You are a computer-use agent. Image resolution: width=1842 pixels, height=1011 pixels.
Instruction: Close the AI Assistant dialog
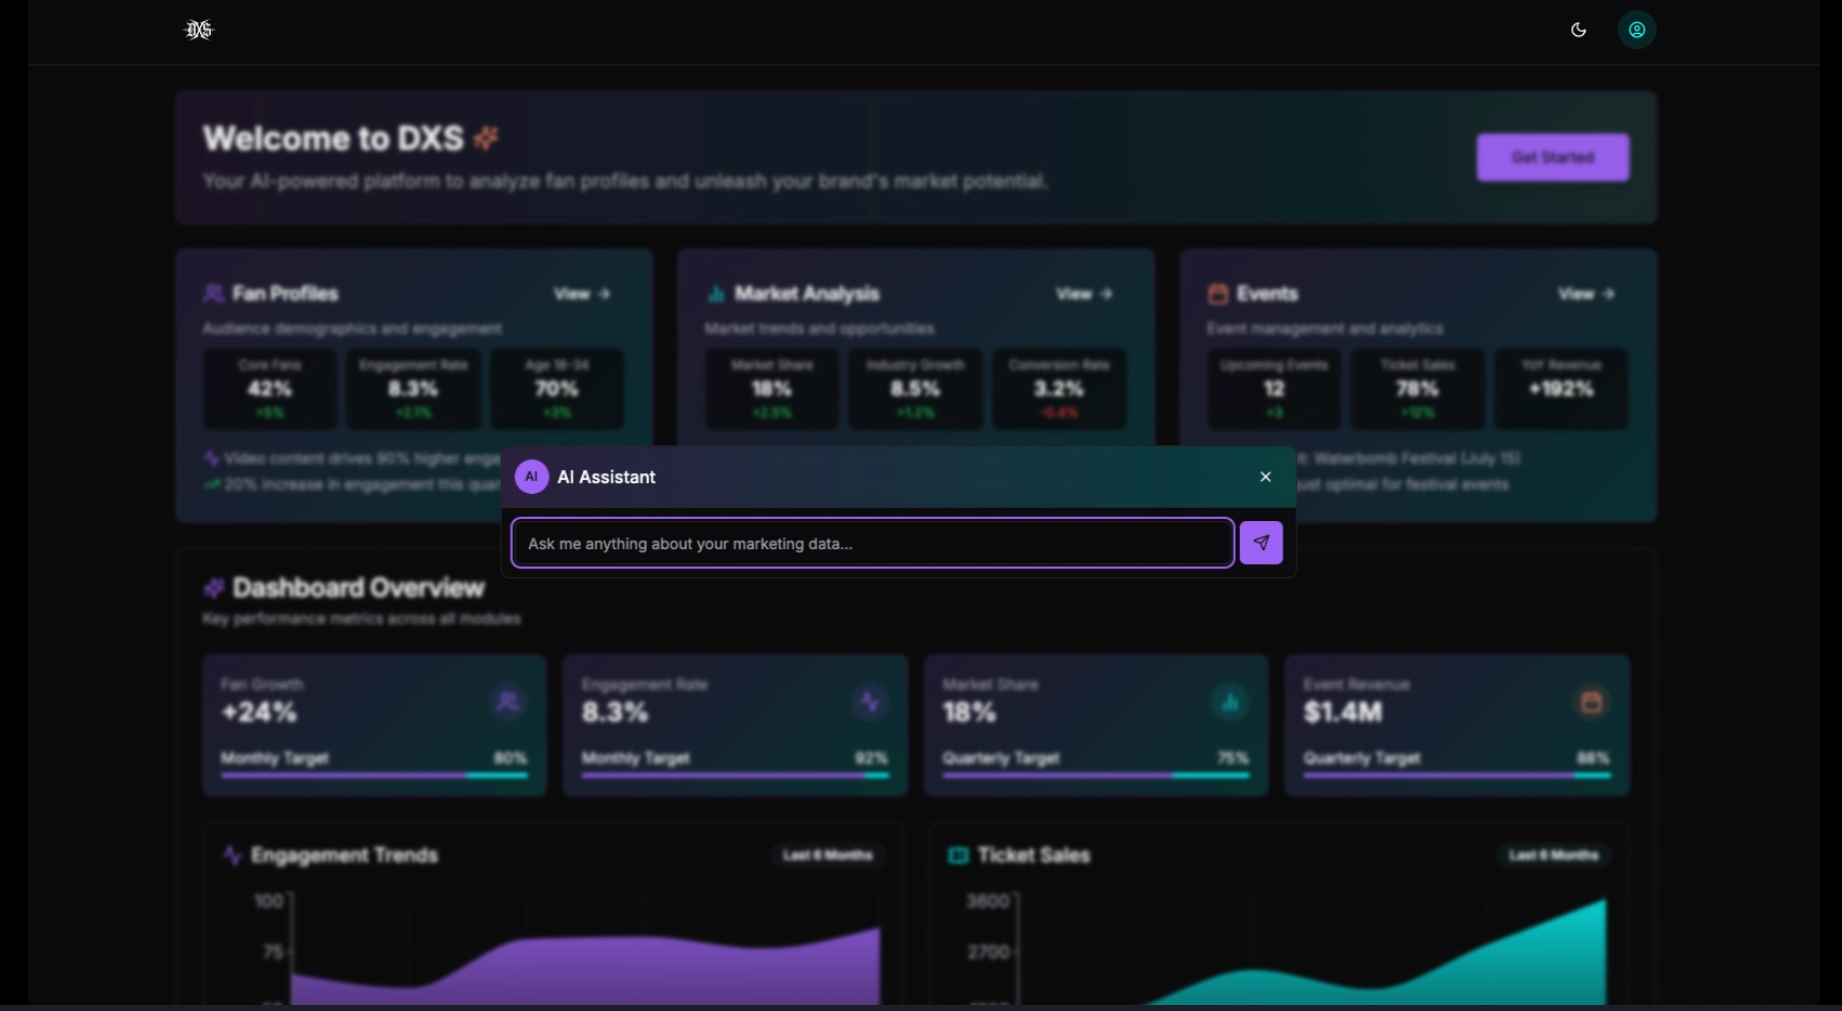[x=1265, y=477]
